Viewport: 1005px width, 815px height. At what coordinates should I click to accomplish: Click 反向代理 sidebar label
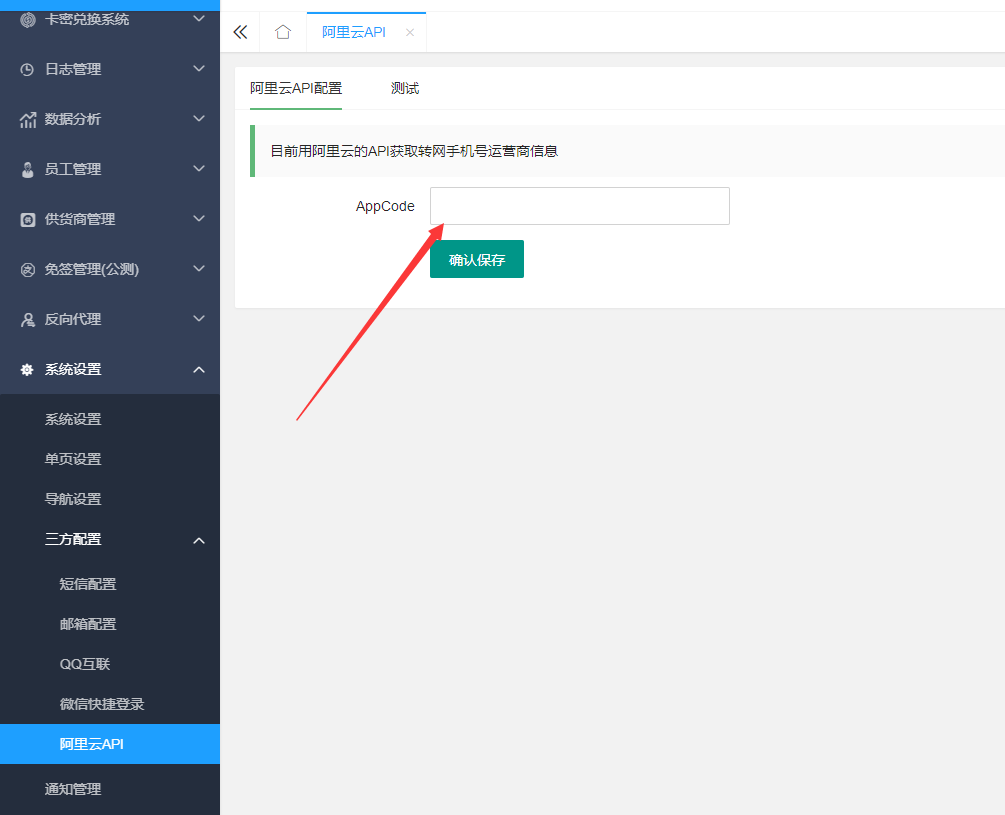[73, 319]
